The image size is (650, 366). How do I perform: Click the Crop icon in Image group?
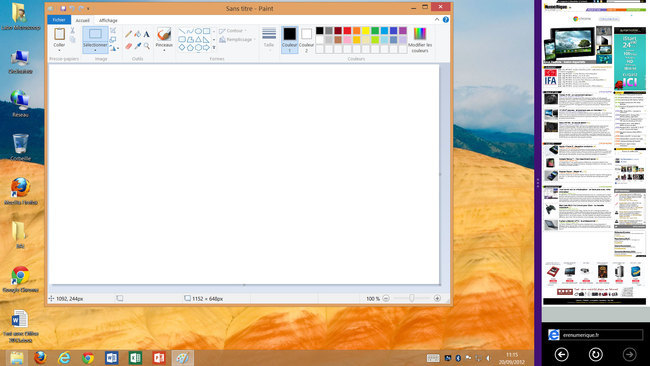pos(113,31)
